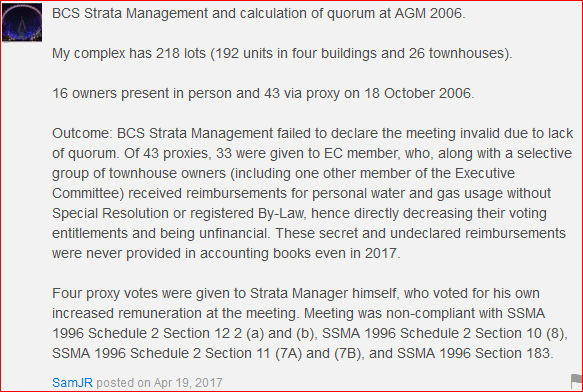Screen dimensions: 583x392
Task: Flag this post using the flag icon
Action: (x=576, y=382)
